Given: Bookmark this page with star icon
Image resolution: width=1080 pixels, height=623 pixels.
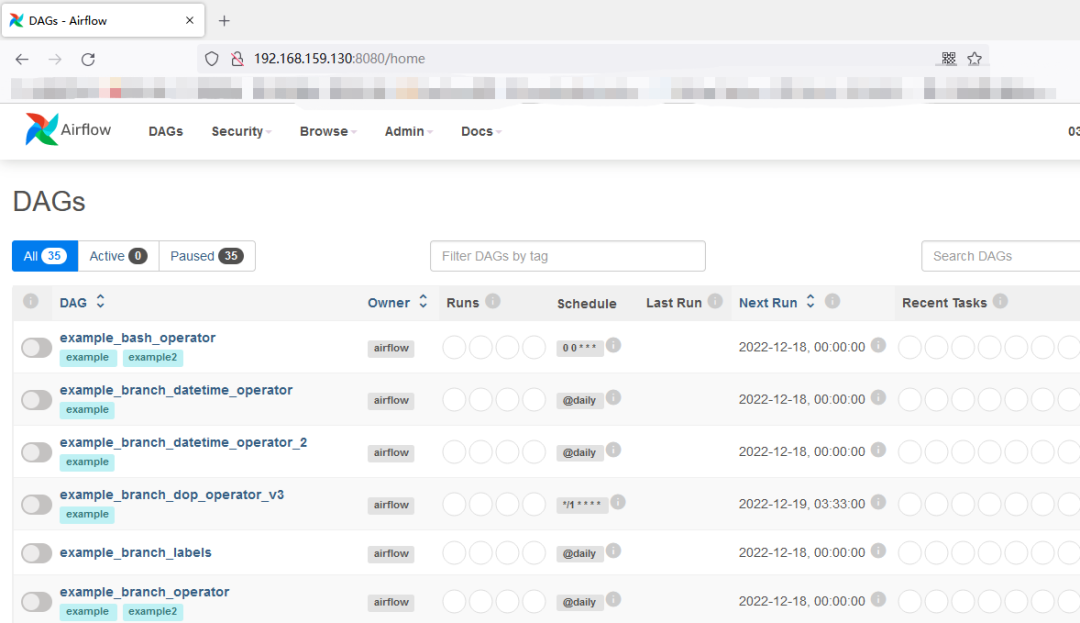Looking at the screenshot, I should point(974,59).
